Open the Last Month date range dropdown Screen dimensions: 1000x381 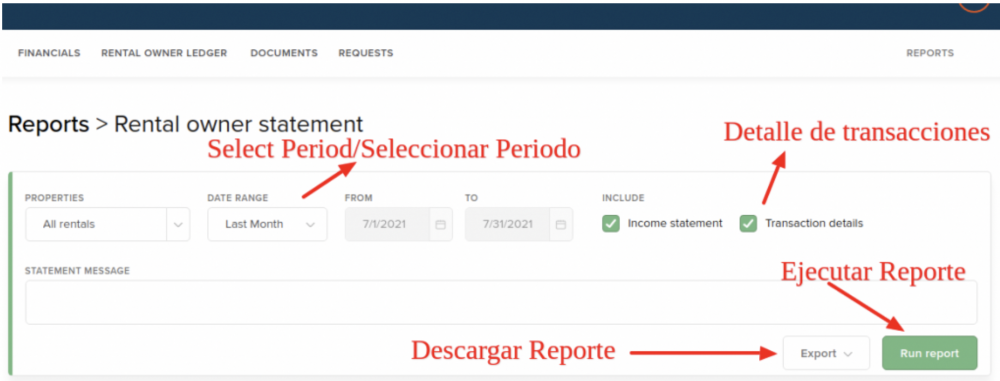tap(267, 224)
